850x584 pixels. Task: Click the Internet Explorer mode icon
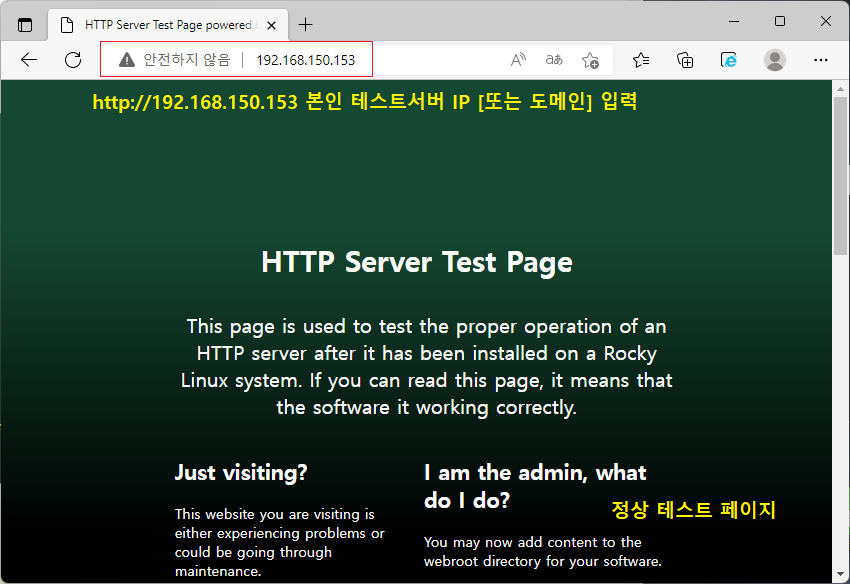pos(729,60)
